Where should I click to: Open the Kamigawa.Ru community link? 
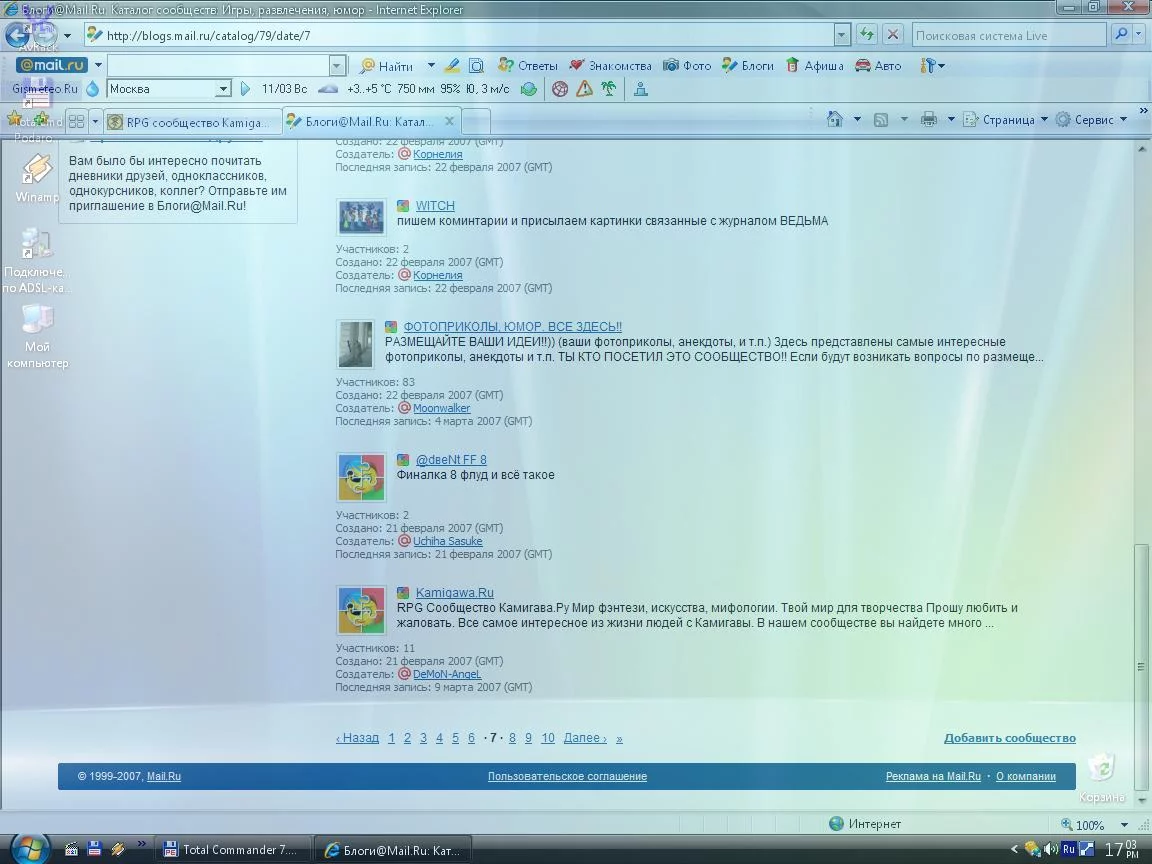(x=455, y=593)
